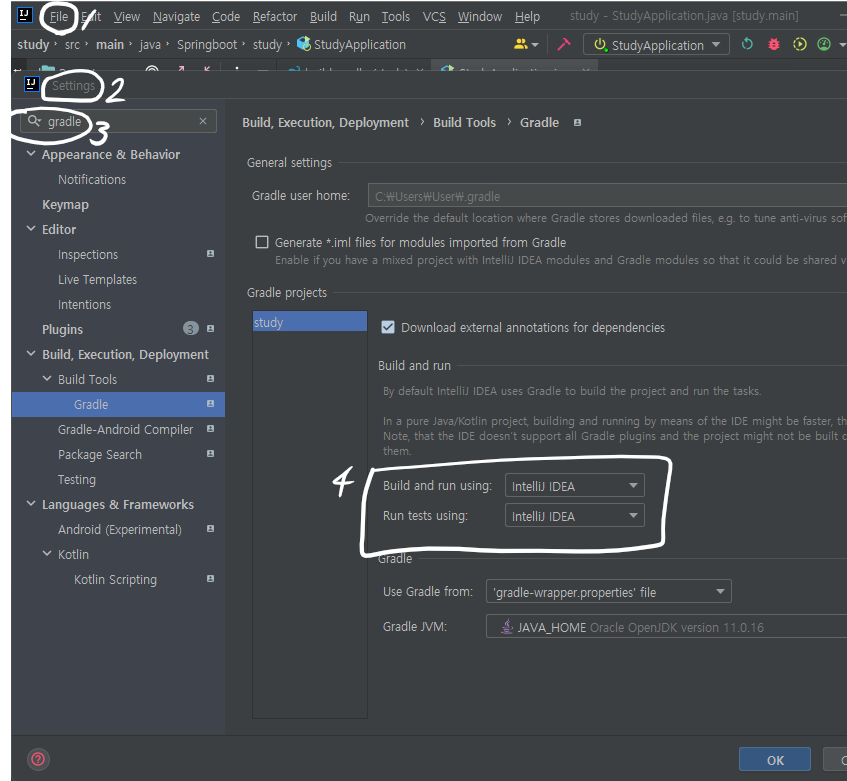Click StudyApplication class icon in breadcrumb

tap(304, 44)
